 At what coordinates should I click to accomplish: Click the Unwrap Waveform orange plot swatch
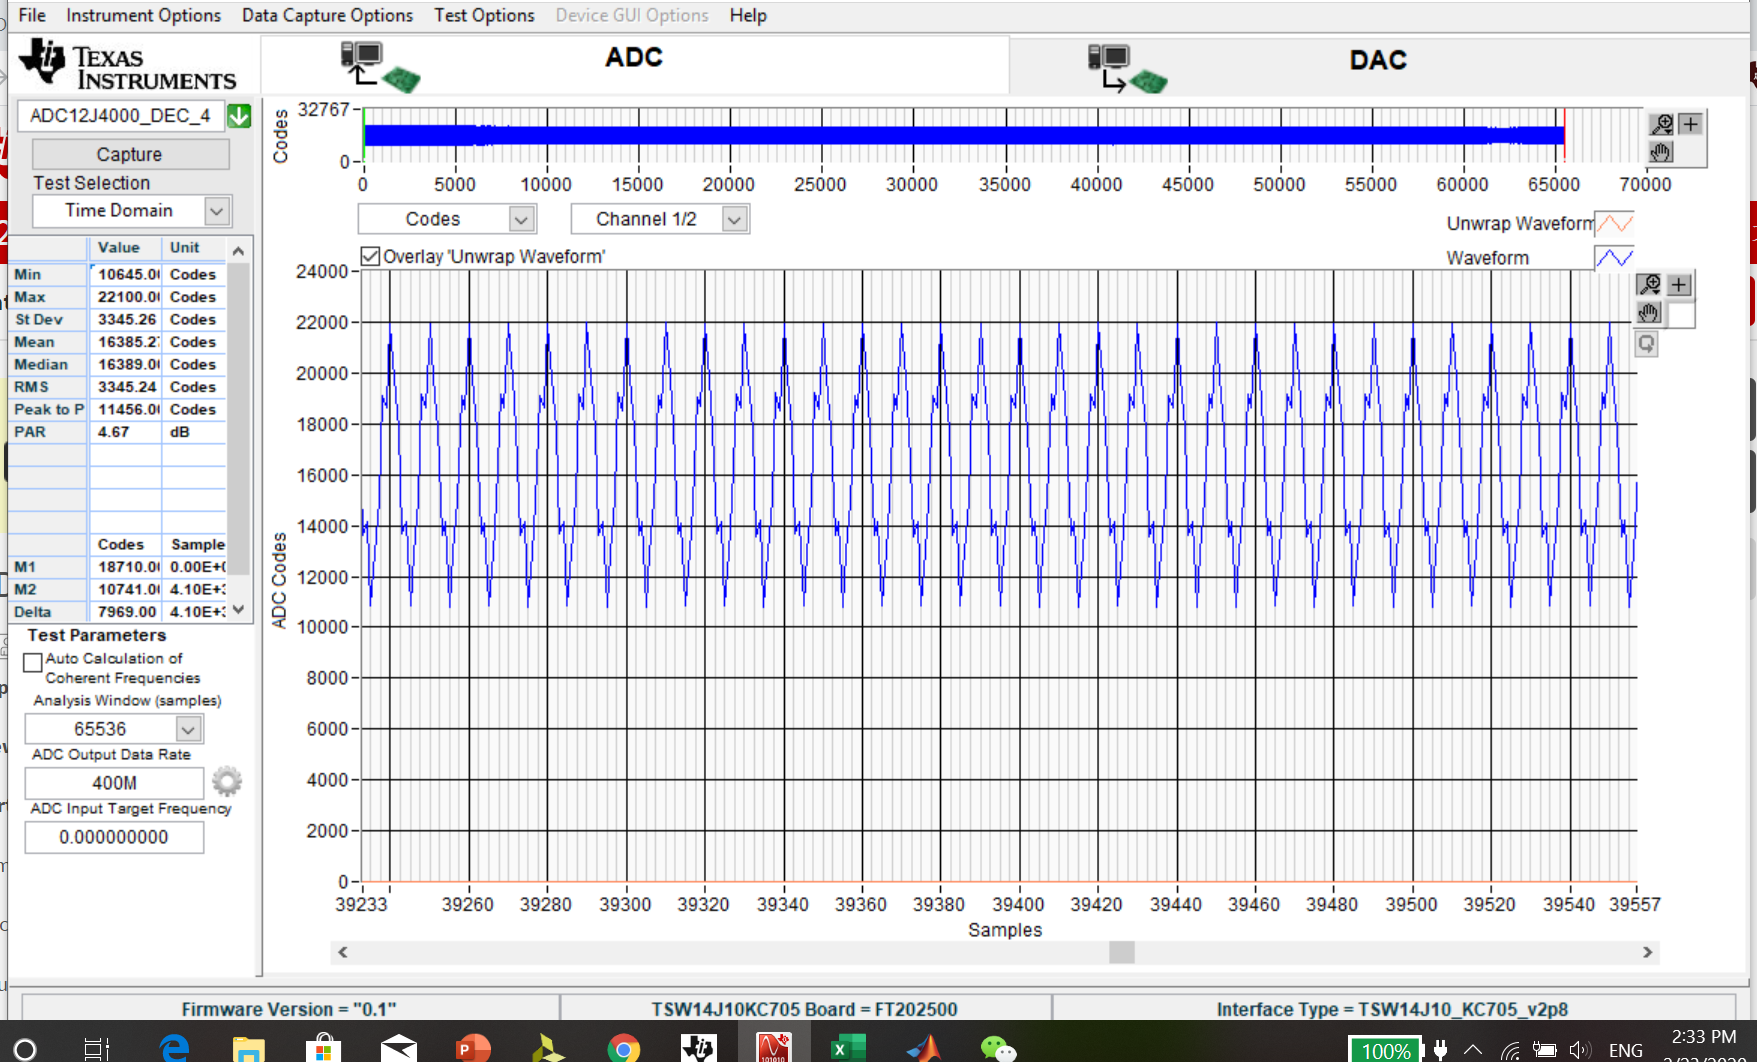pos(1614,223)
